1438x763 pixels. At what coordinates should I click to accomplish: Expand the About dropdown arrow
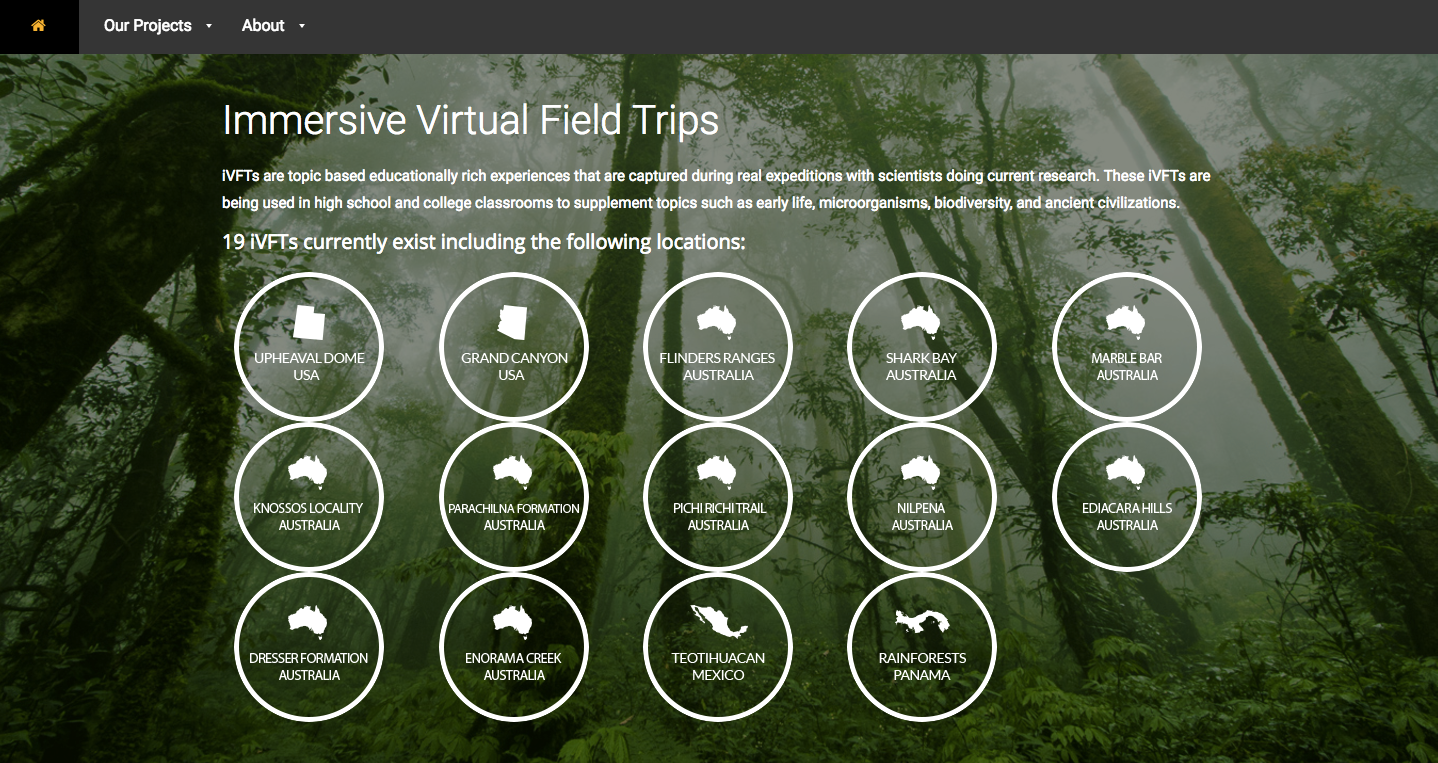pyautogui.click(x=302, y=26)
